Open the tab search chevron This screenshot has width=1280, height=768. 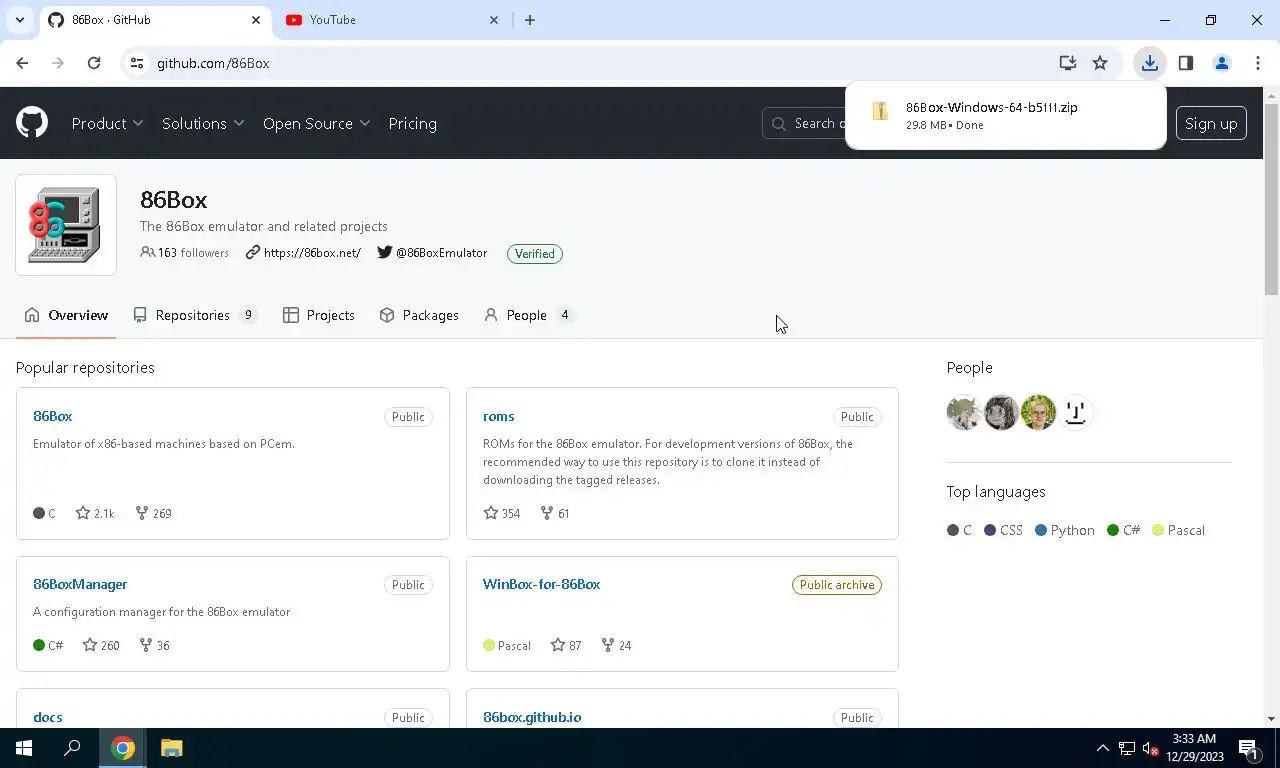point(19,20)
